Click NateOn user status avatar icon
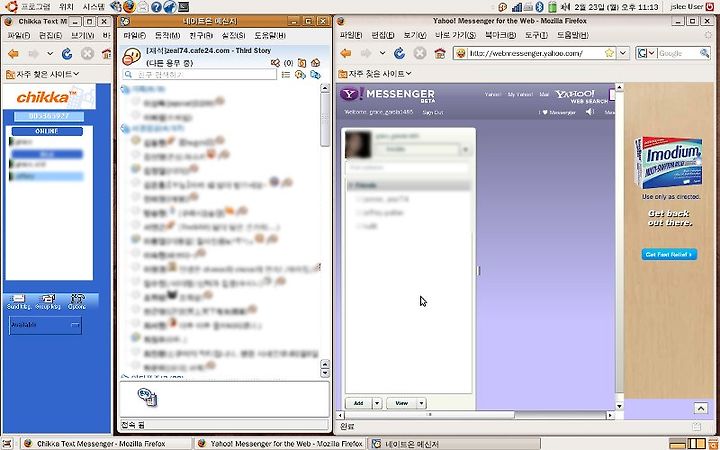The height and width of the screenshot is (450, 720). coord(131,57)
